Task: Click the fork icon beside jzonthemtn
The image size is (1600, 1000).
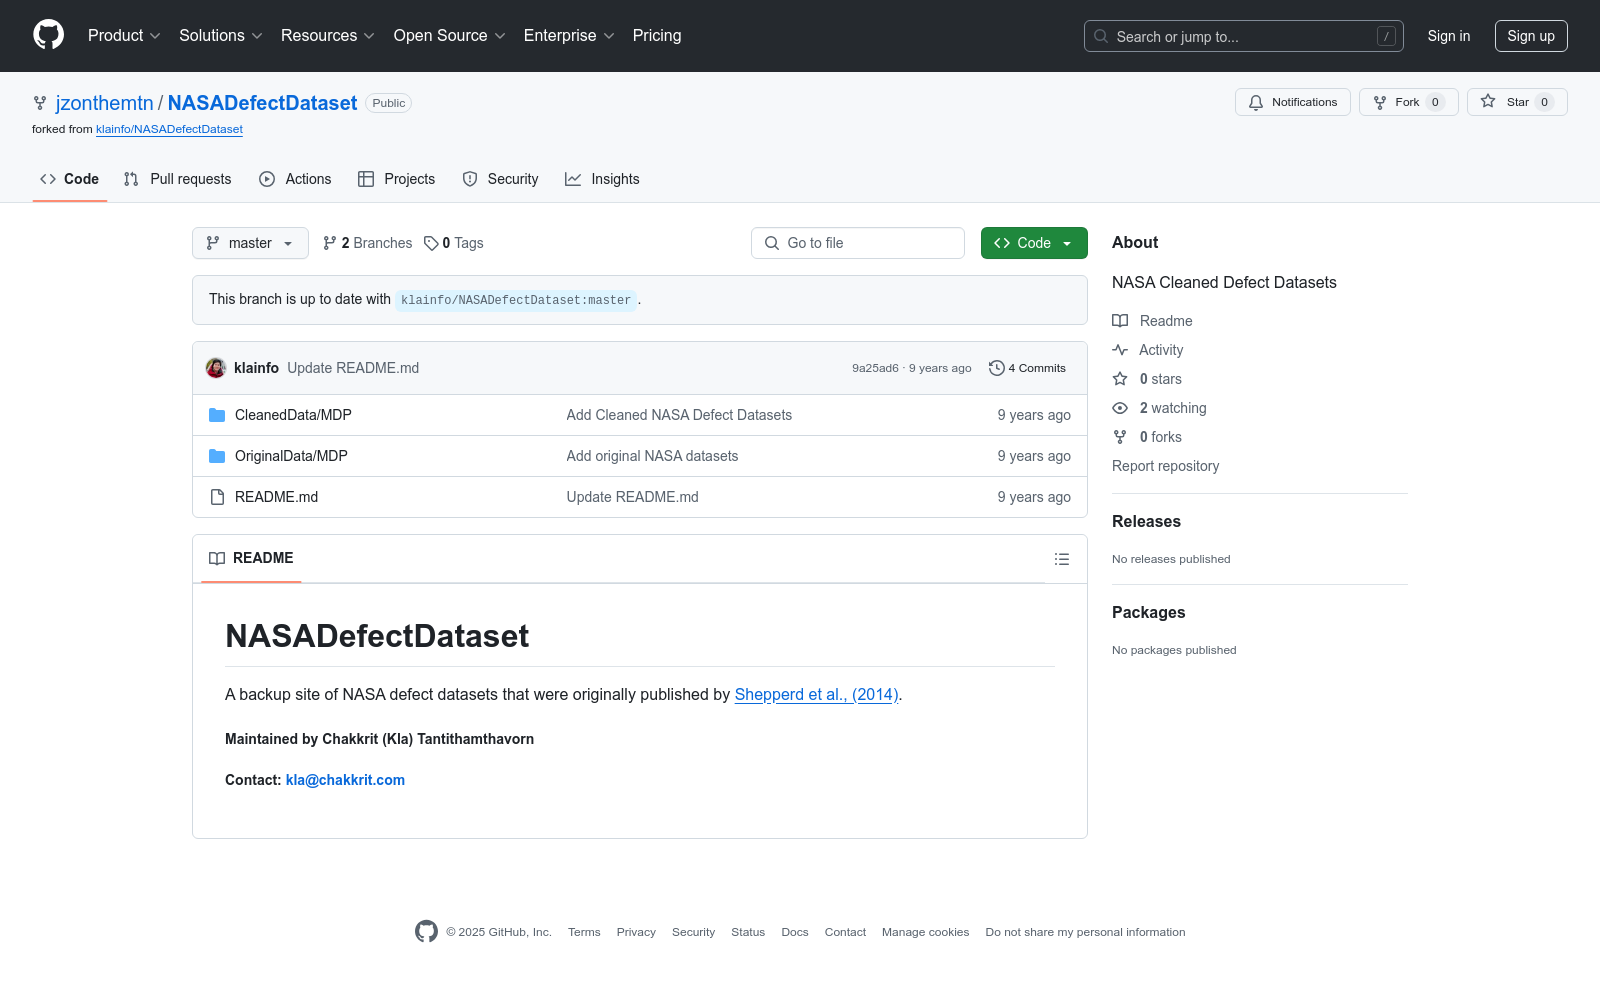Action: coord(40,103)
